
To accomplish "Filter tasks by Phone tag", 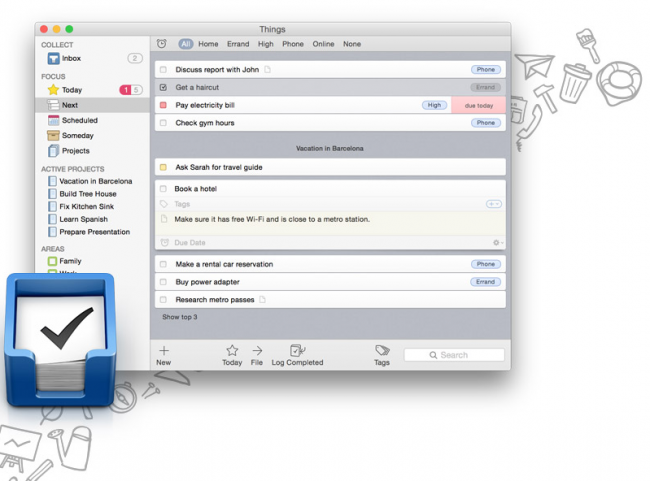I will (293, 44).
